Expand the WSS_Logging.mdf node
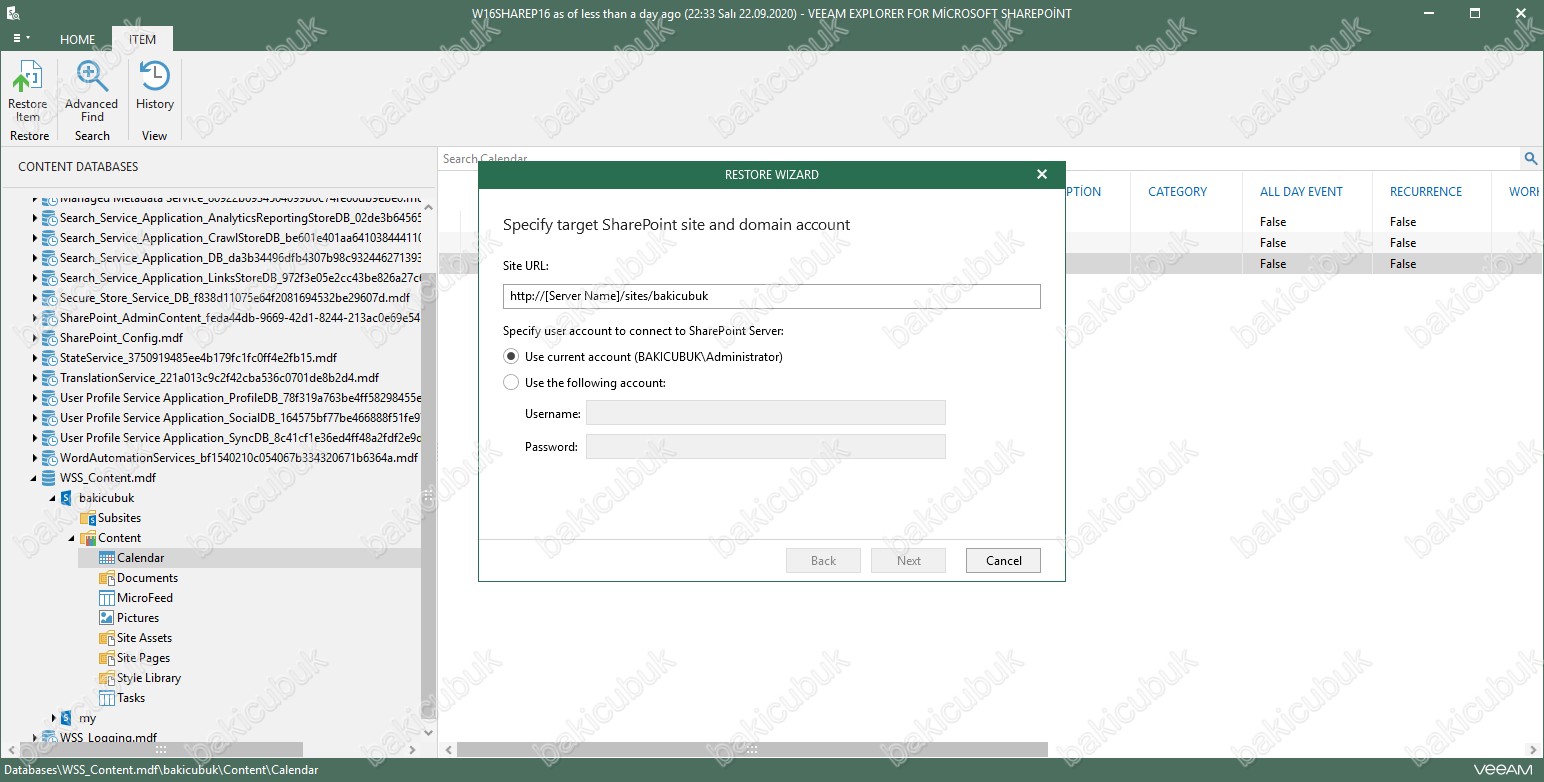 (34, 738)
